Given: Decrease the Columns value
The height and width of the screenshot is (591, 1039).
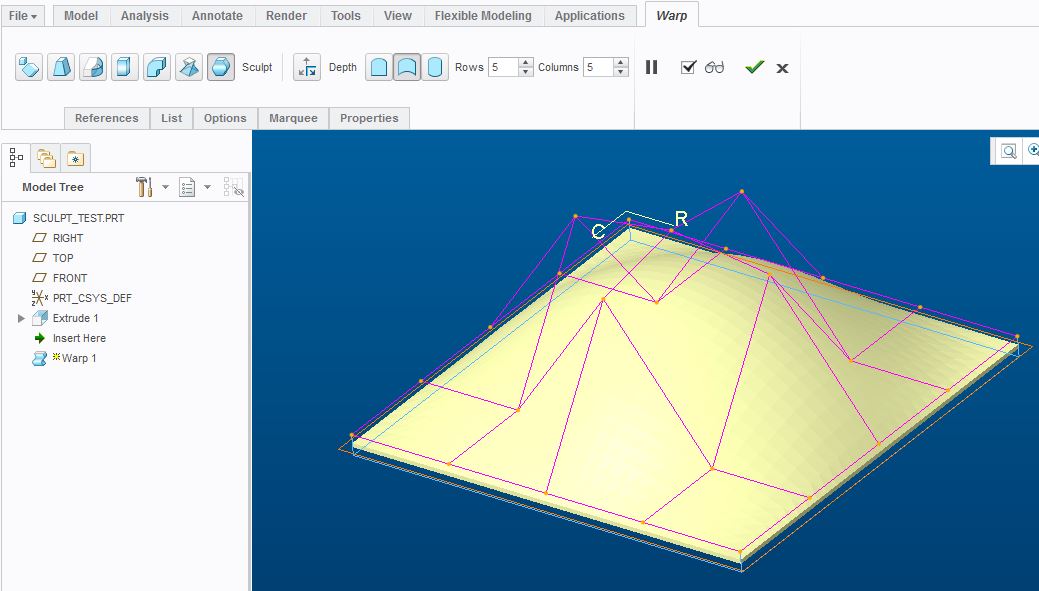Looking at the screenshot, I should pos(621,72).
